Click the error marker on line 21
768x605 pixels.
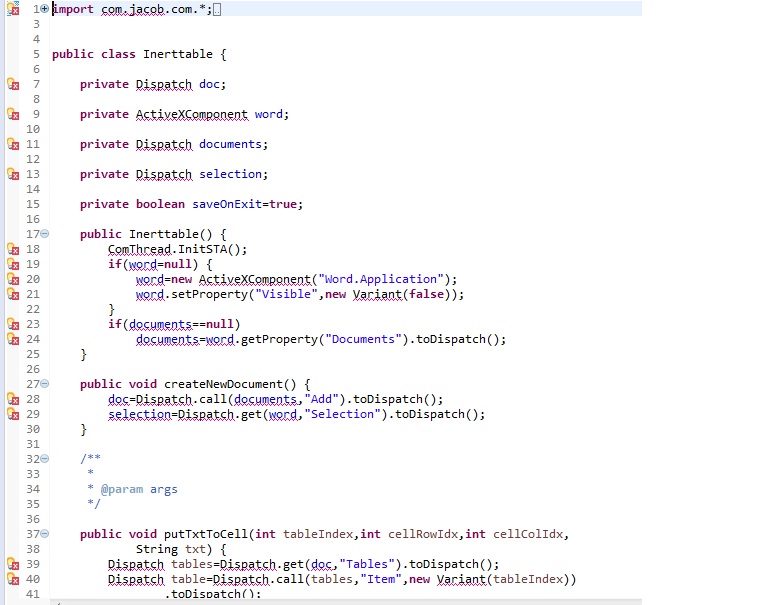coord(13,294)
